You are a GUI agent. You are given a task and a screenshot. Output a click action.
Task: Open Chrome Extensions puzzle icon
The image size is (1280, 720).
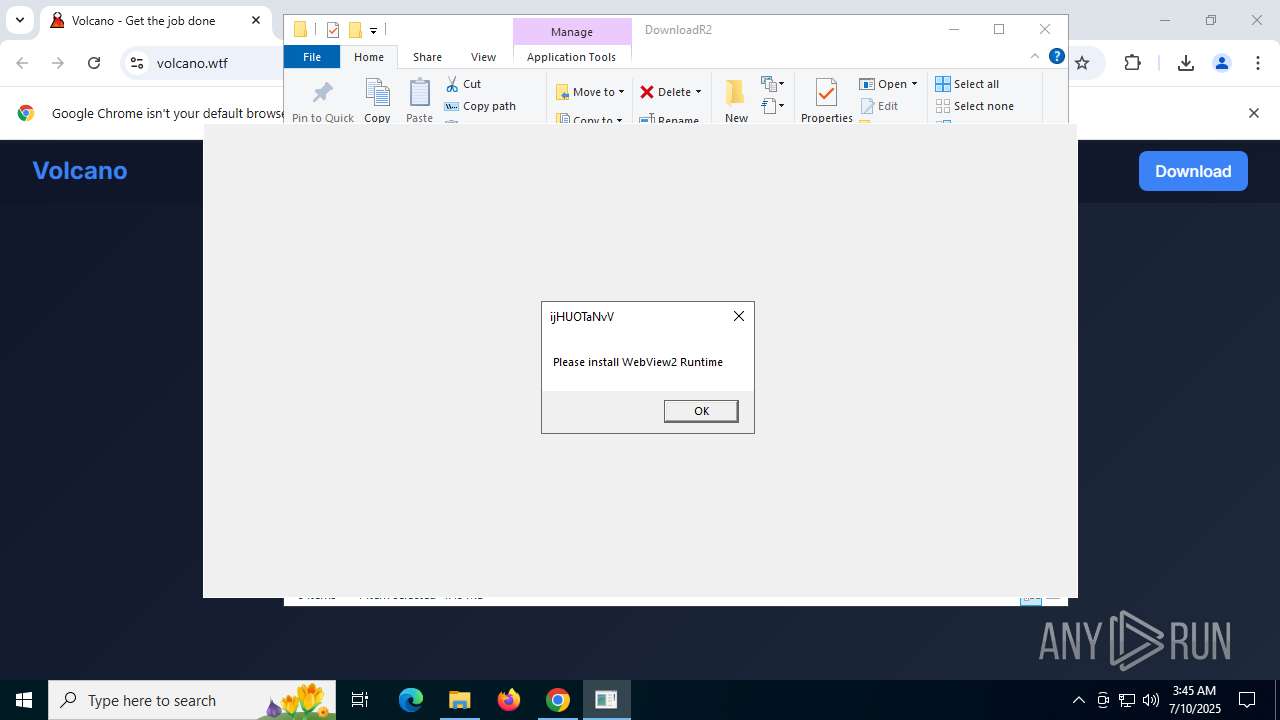click(1132, 63)
